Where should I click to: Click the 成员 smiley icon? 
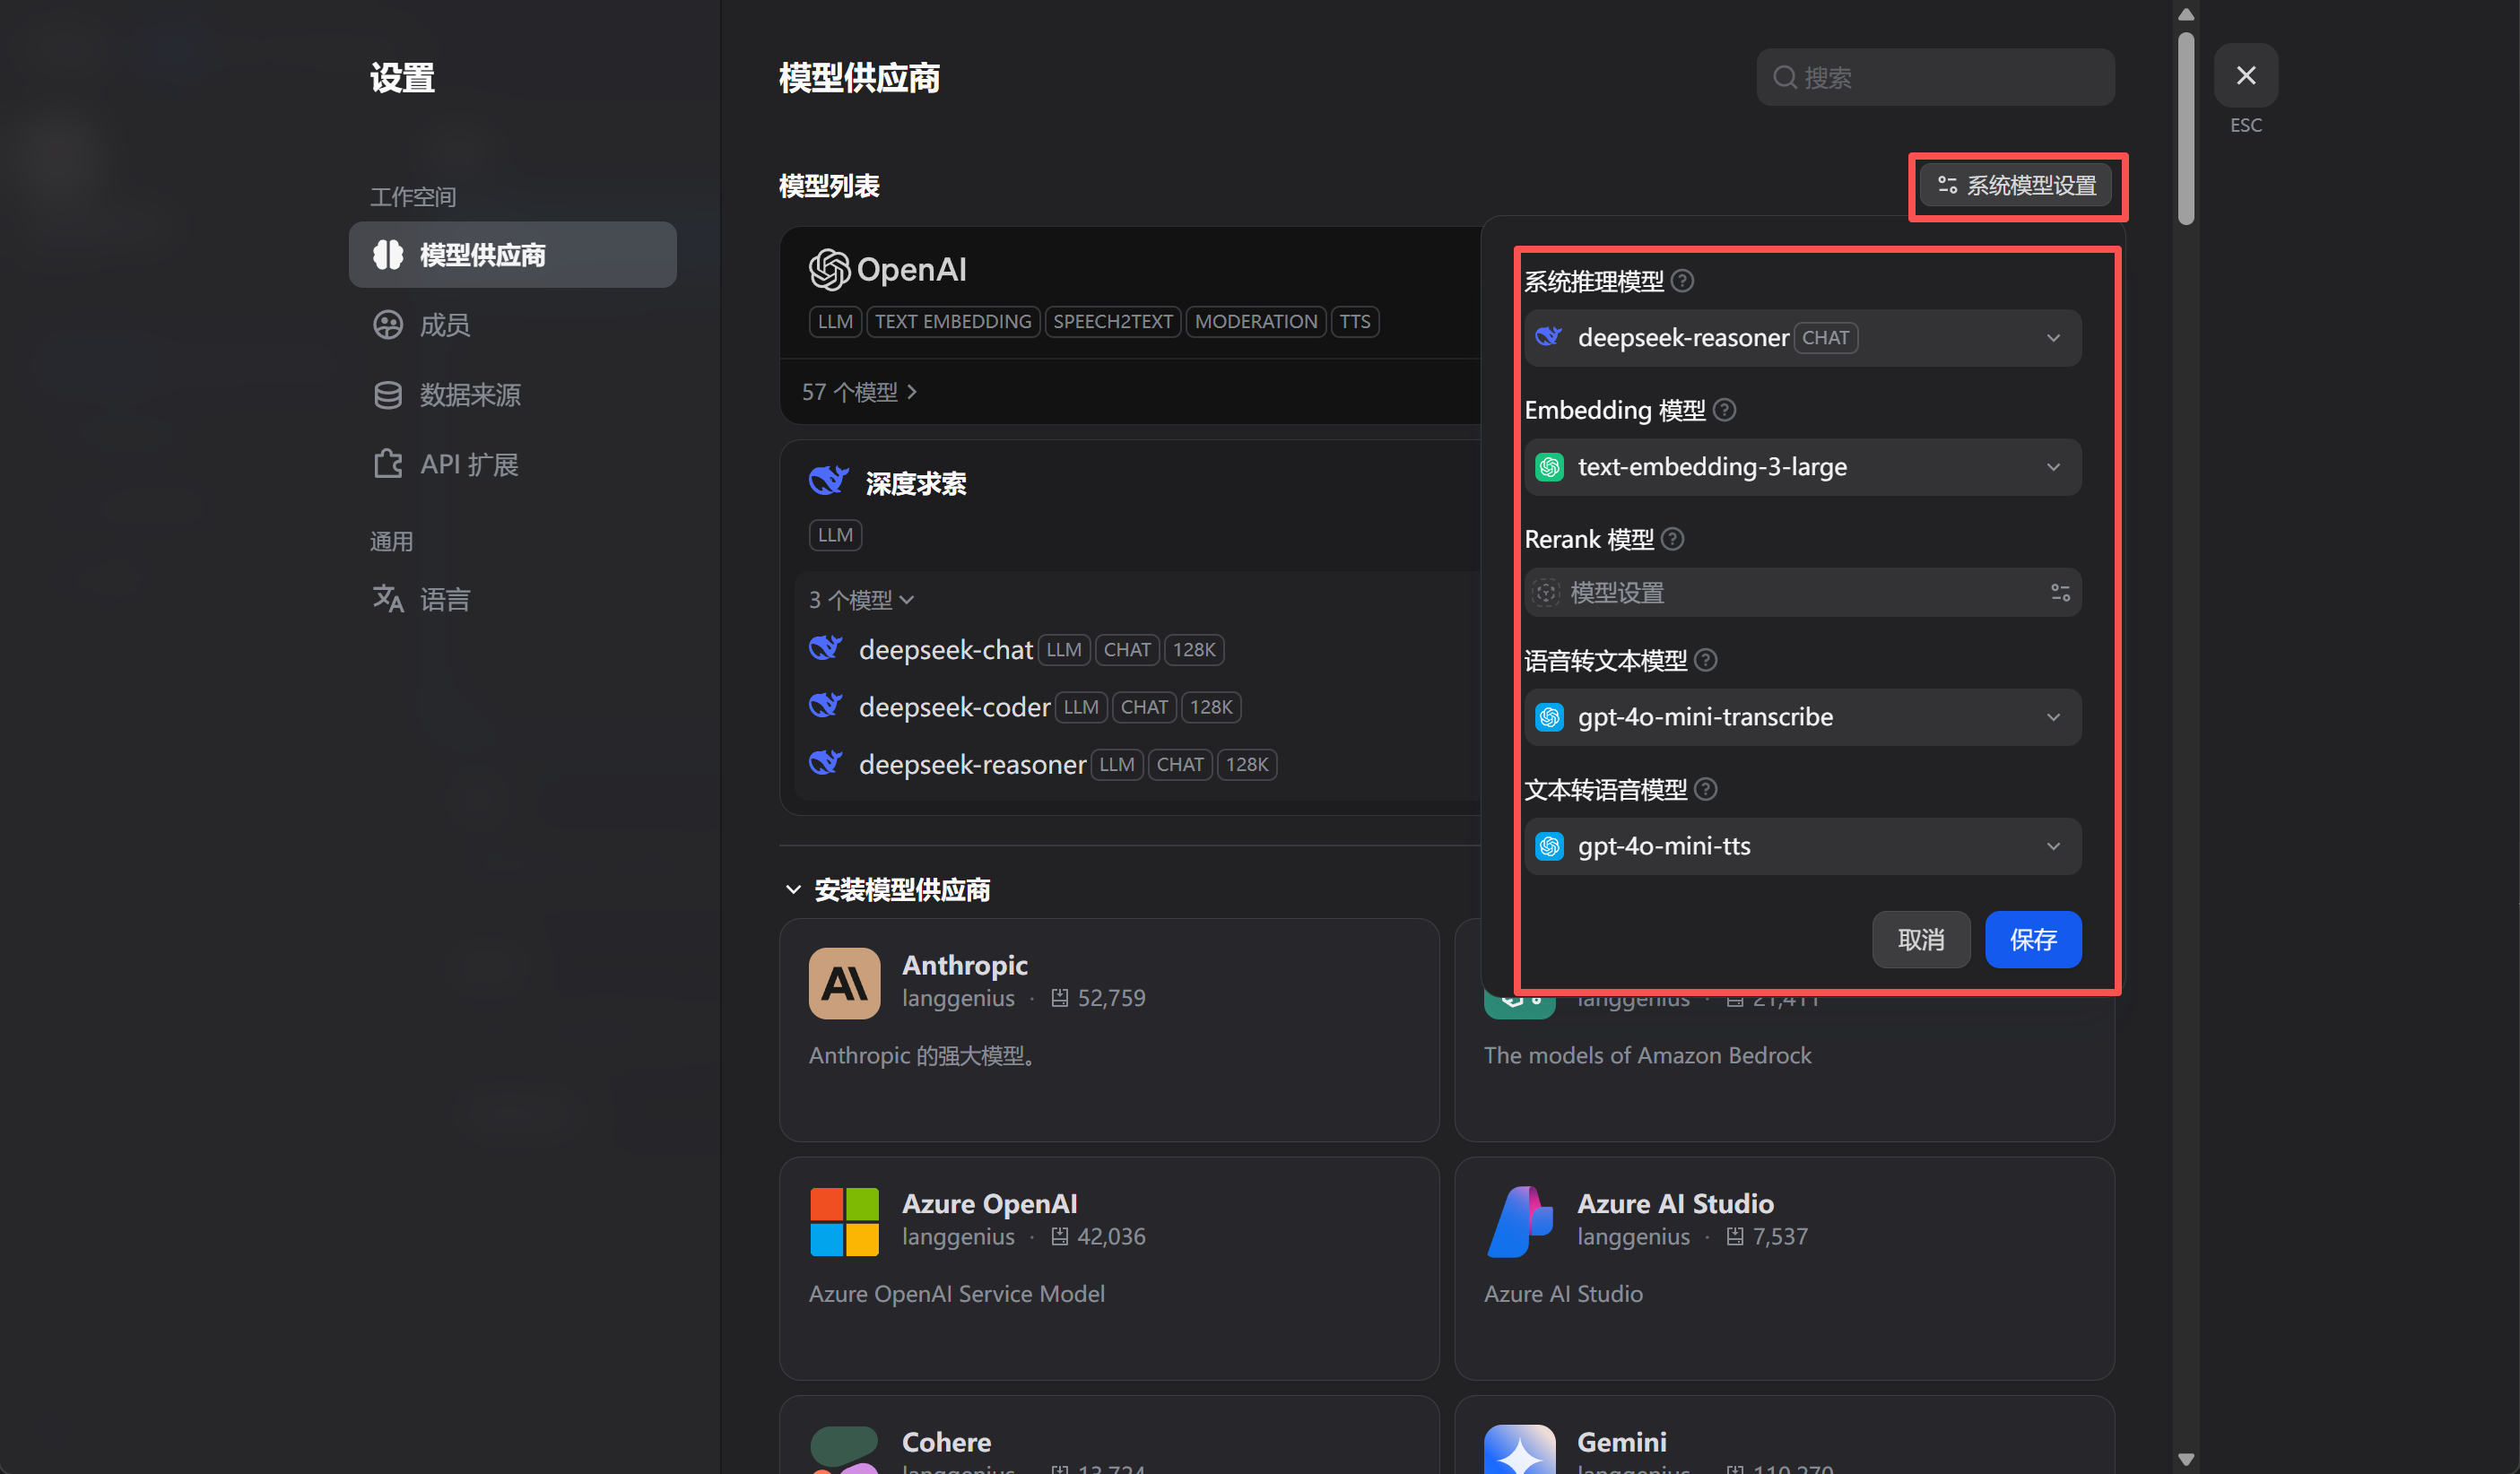coord(388,325)
